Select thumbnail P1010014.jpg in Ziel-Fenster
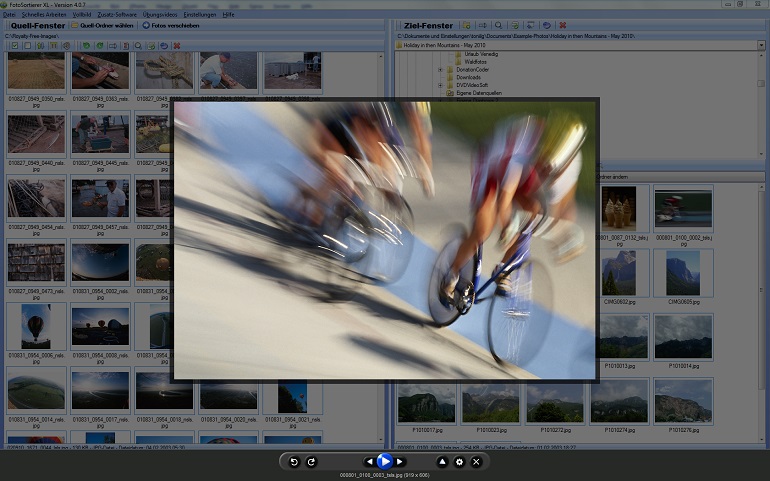 click(x=683, y=337)
